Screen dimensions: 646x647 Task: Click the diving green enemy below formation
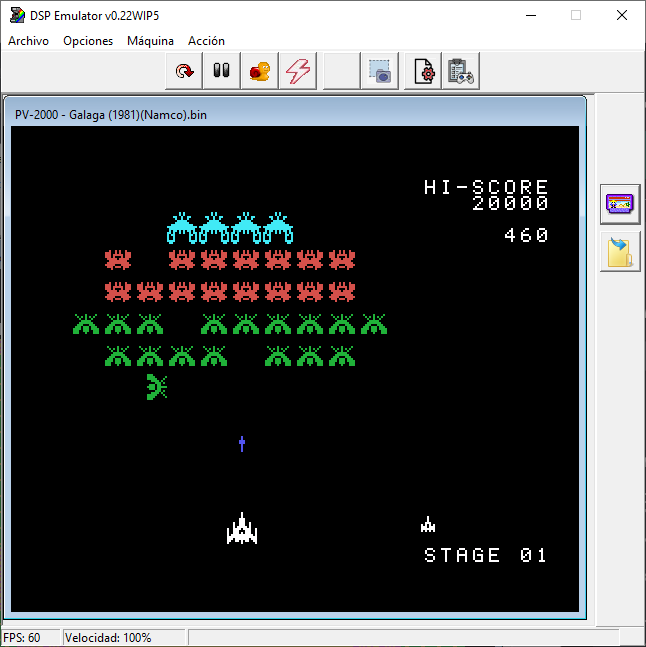tap(157, 387)
